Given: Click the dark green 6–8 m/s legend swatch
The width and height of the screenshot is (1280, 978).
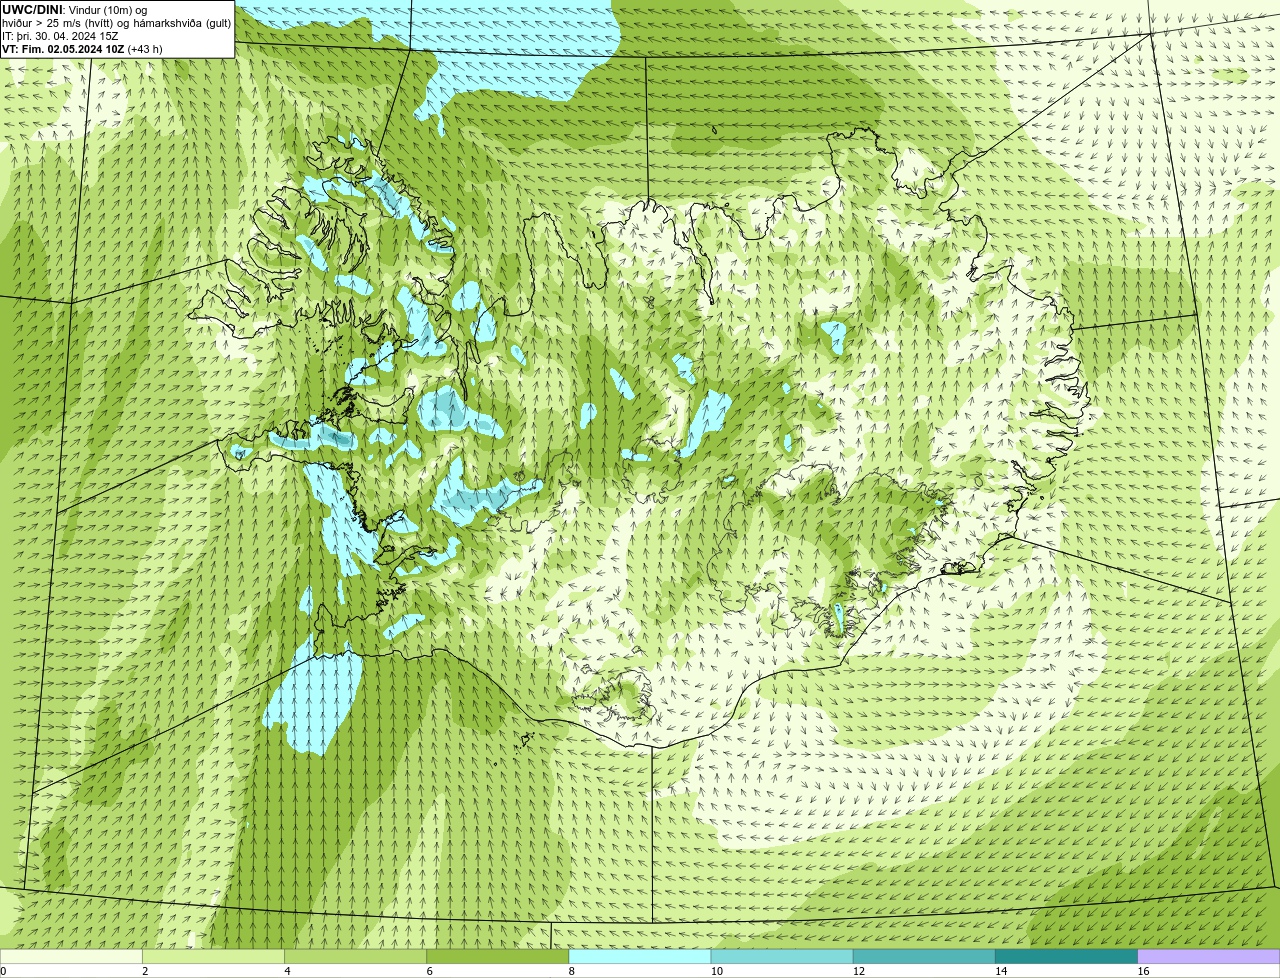Looking at the screenshot, I should 498,956.
